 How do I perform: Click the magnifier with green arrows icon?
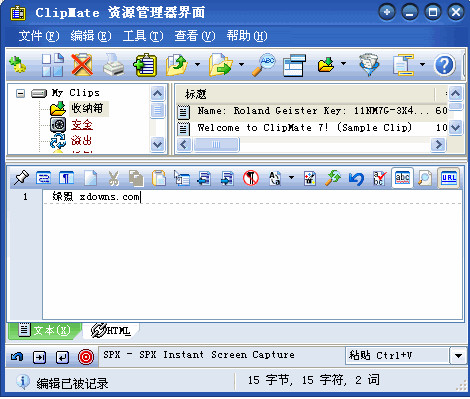click(x=333, y=178)
